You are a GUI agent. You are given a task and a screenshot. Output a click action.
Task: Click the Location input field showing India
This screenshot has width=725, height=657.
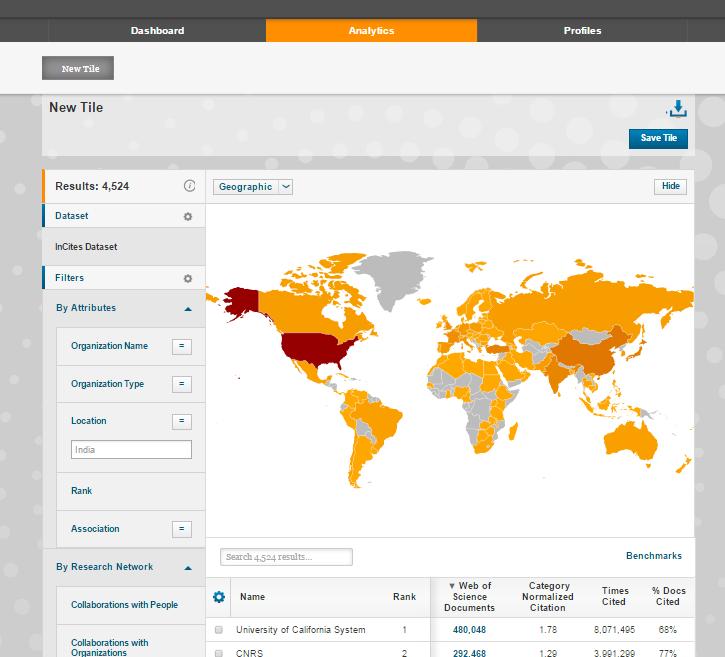pyautogui.click(x=131, y=449)
